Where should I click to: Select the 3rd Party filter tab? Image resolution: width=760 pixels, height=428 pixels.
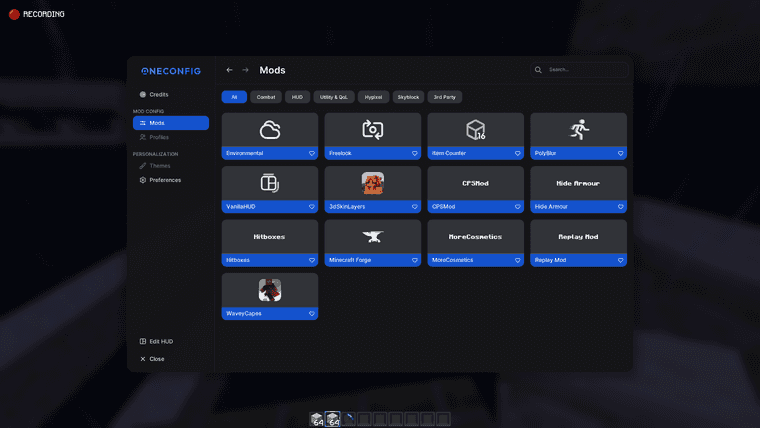point(444,97)
